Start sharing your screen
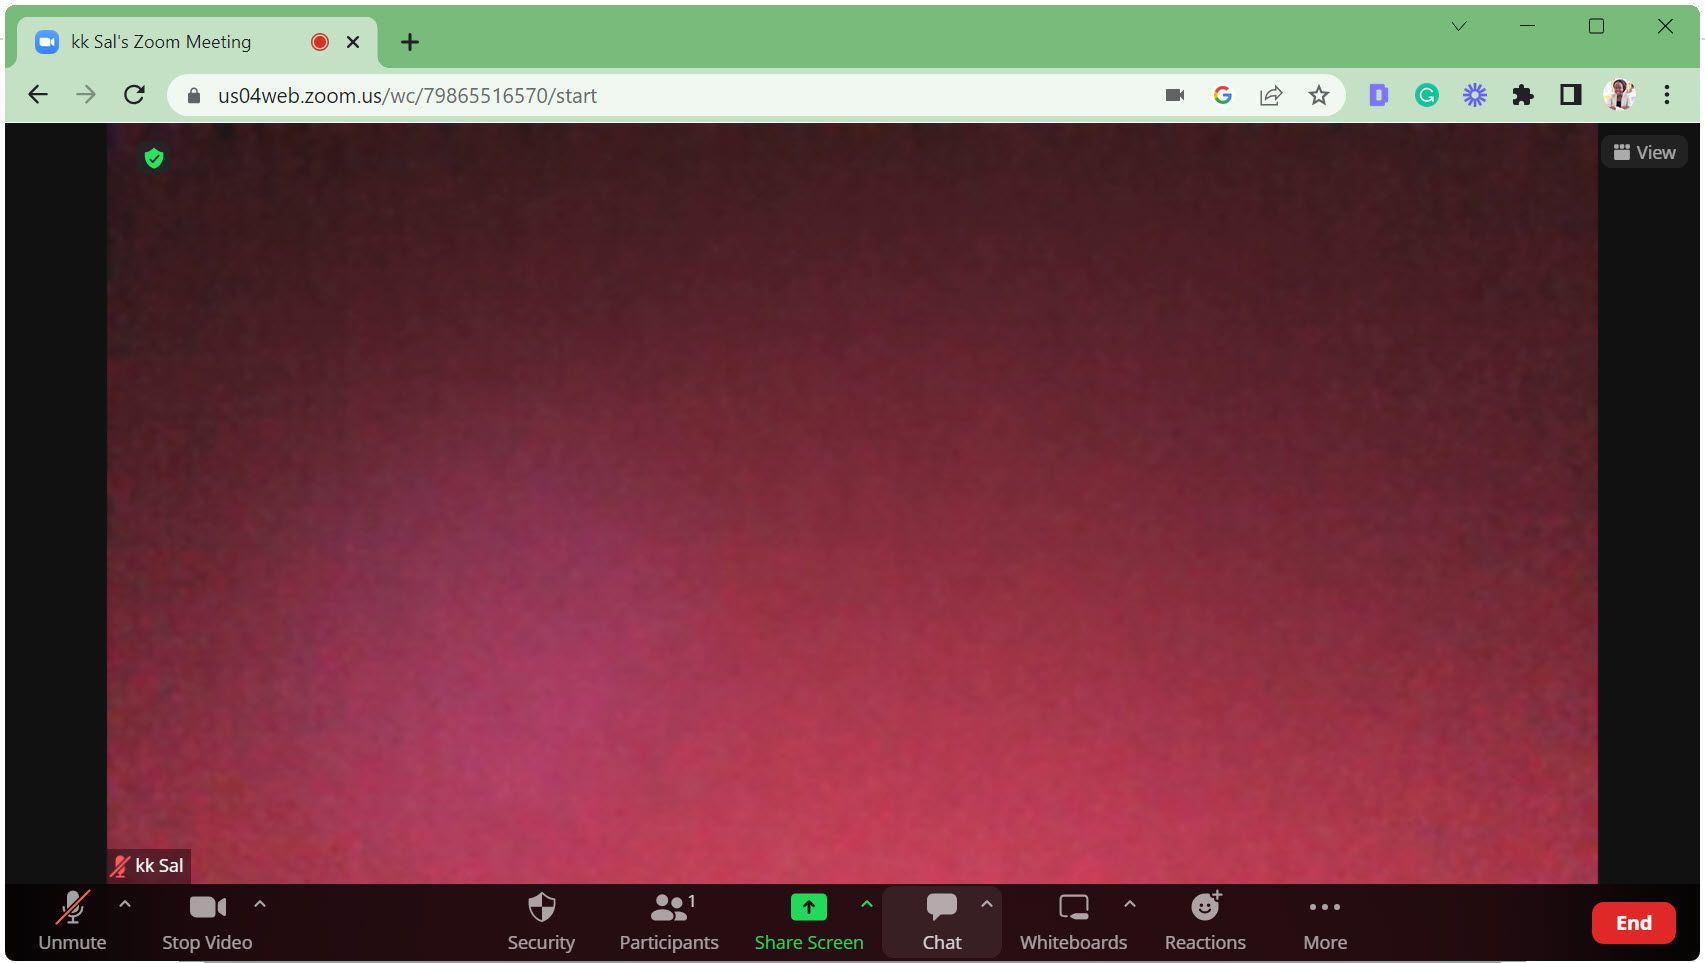The width and height of the screenshot is (1705, 963). point(808,920)
